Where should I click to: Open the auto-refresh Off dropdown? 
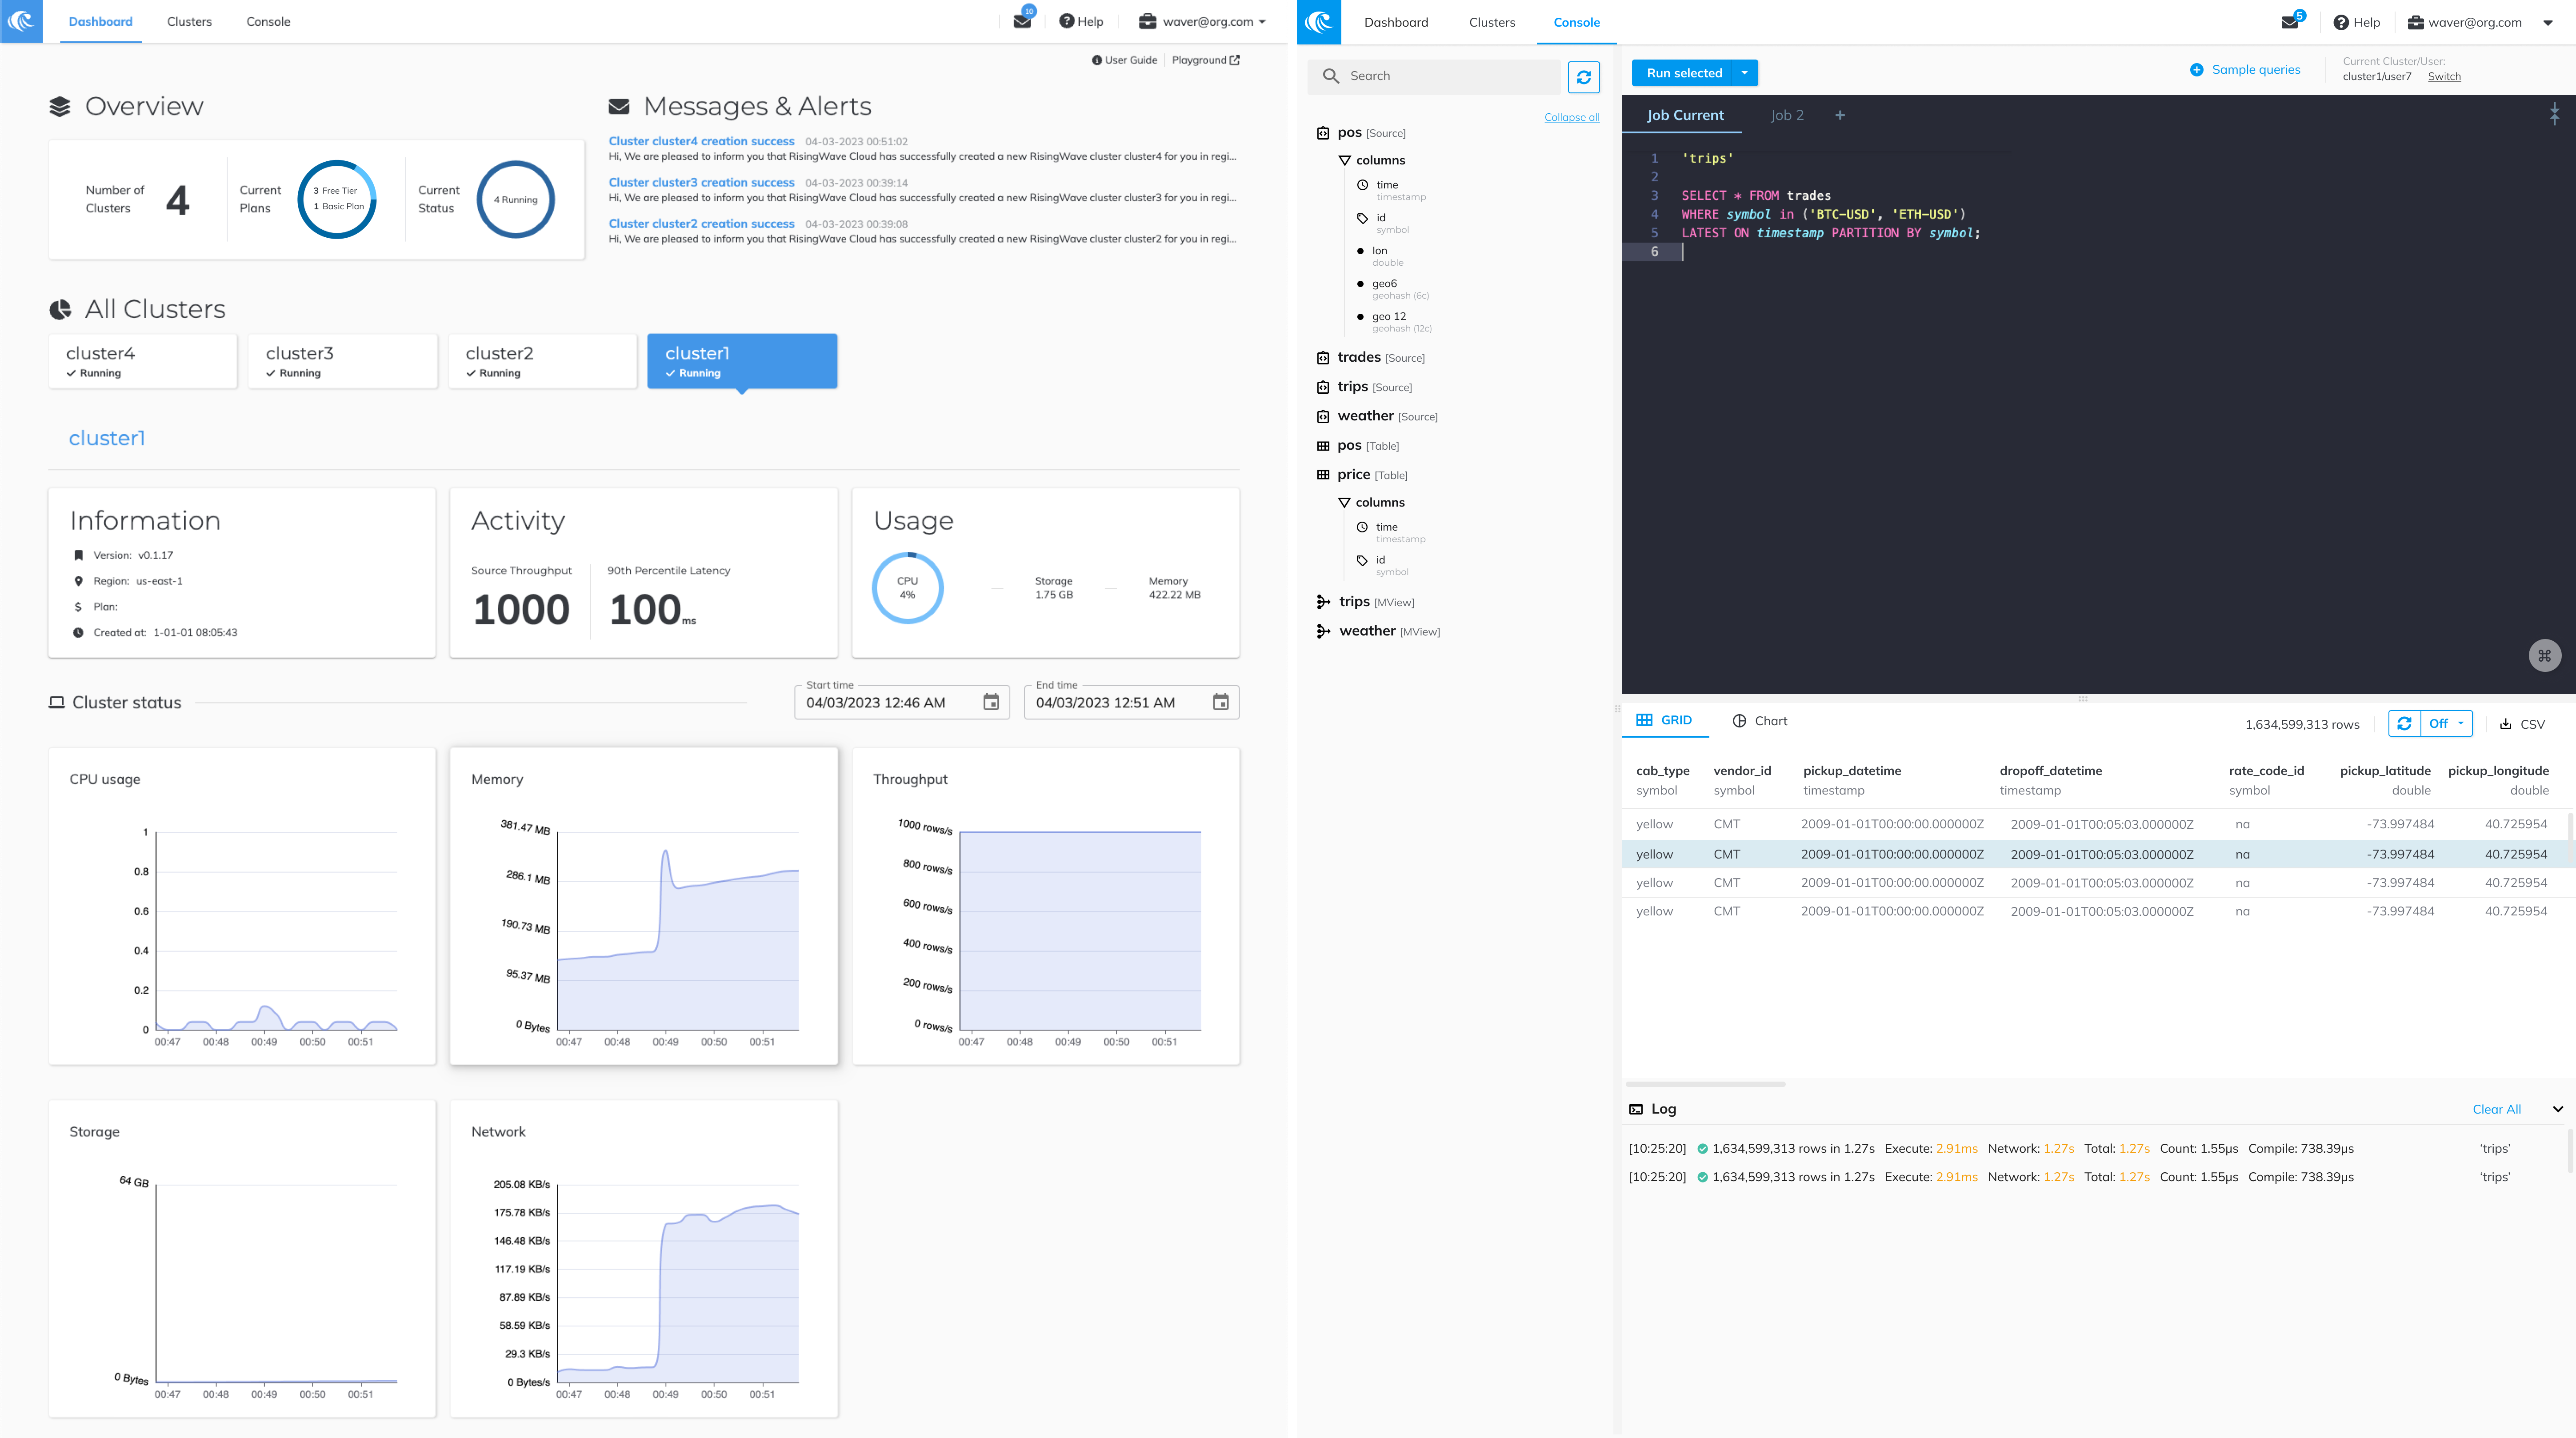pos(2446,723)
